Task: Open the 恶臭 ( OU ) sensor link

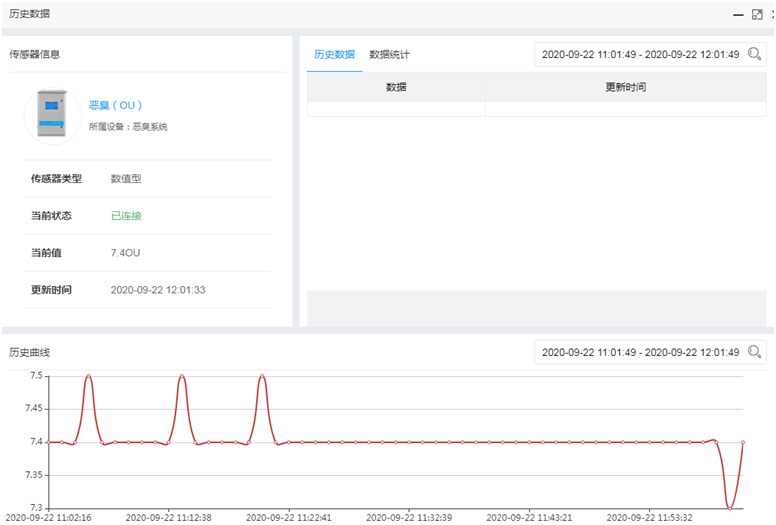Action: (x=115, y=105)
